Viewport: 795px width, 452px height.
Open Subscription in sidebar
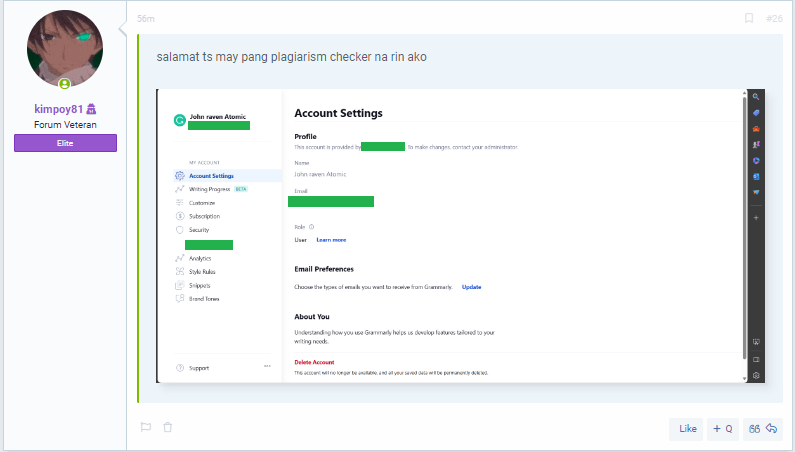click(204, 216)
